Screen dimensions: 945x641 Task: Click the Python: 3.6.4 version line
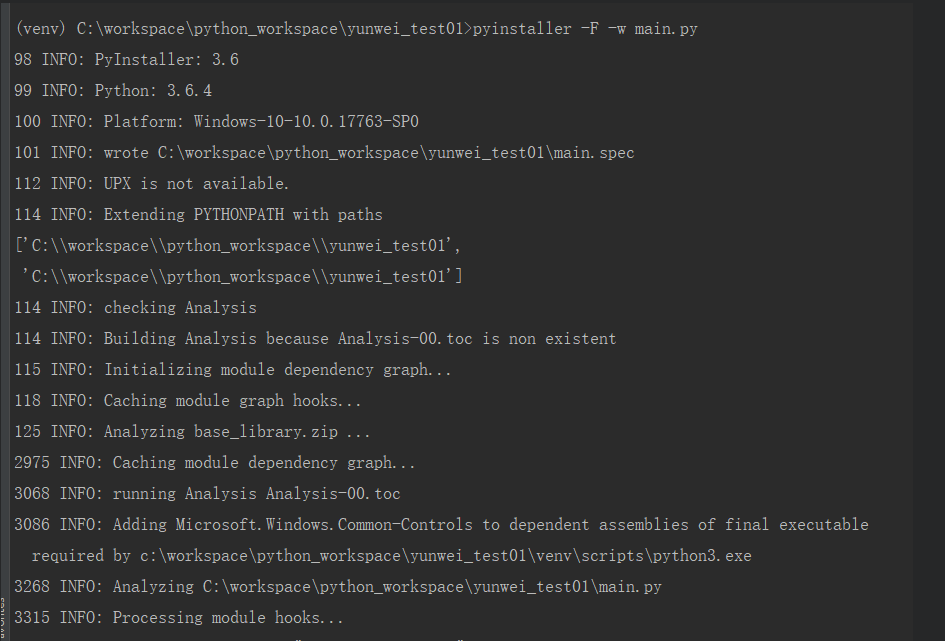click(113, 91)
